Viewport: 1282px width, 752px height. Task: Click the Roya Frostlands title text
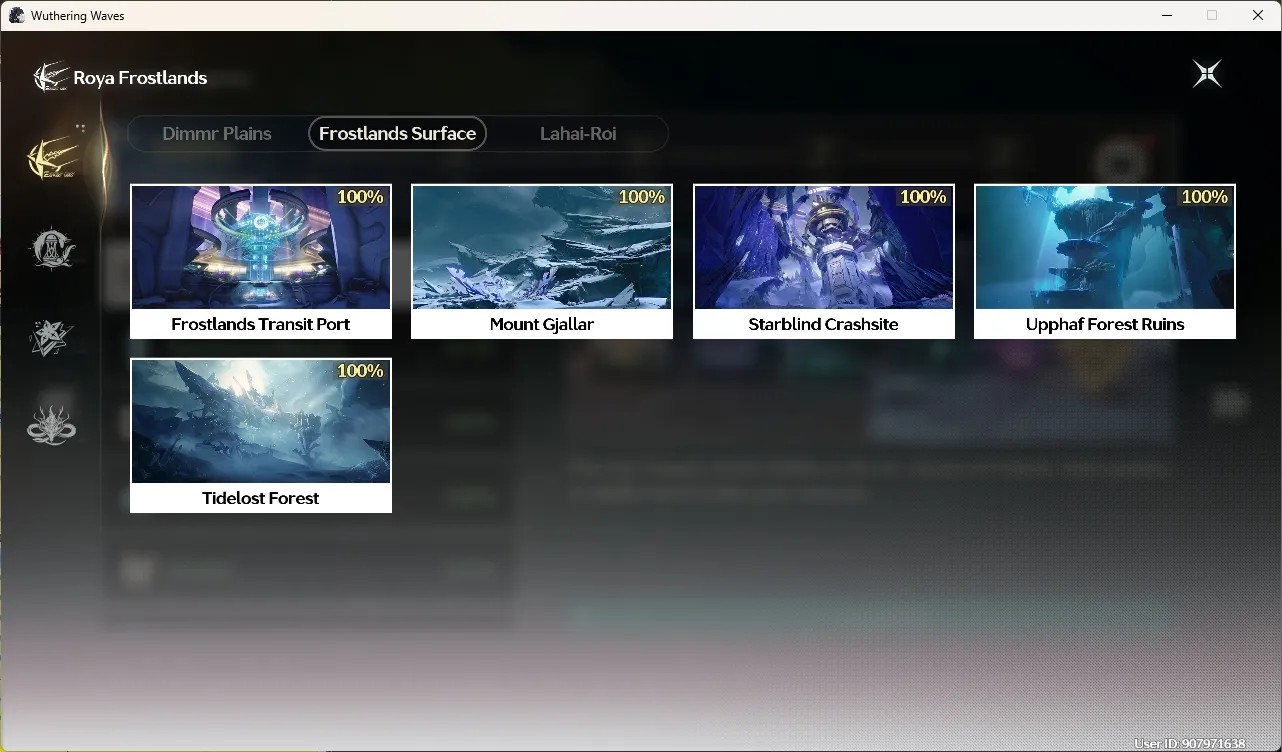tap(140, 78)
